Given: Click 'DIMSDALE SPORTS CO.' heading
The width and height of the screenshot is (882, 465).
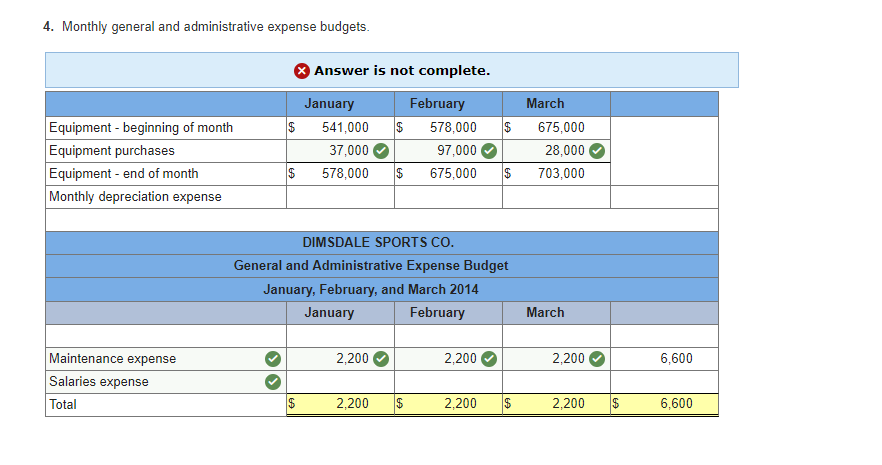Looking at the screenshot, I should click(378, 242).
